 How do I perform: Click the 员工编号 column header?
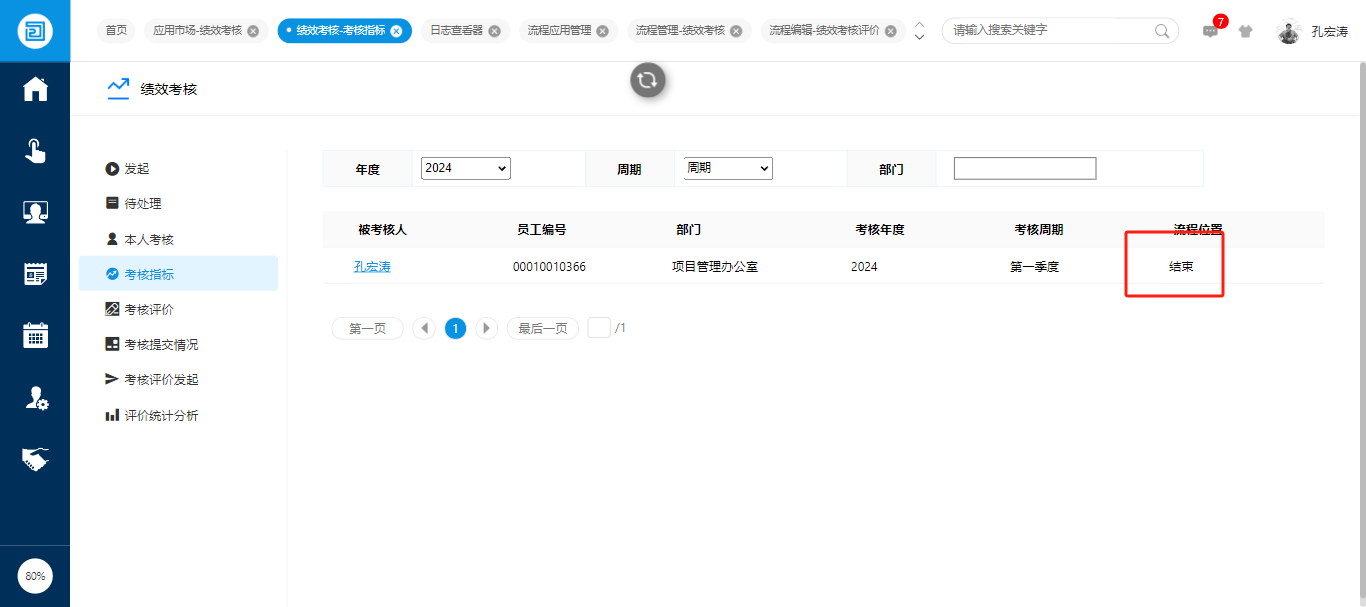coord(542,229)
